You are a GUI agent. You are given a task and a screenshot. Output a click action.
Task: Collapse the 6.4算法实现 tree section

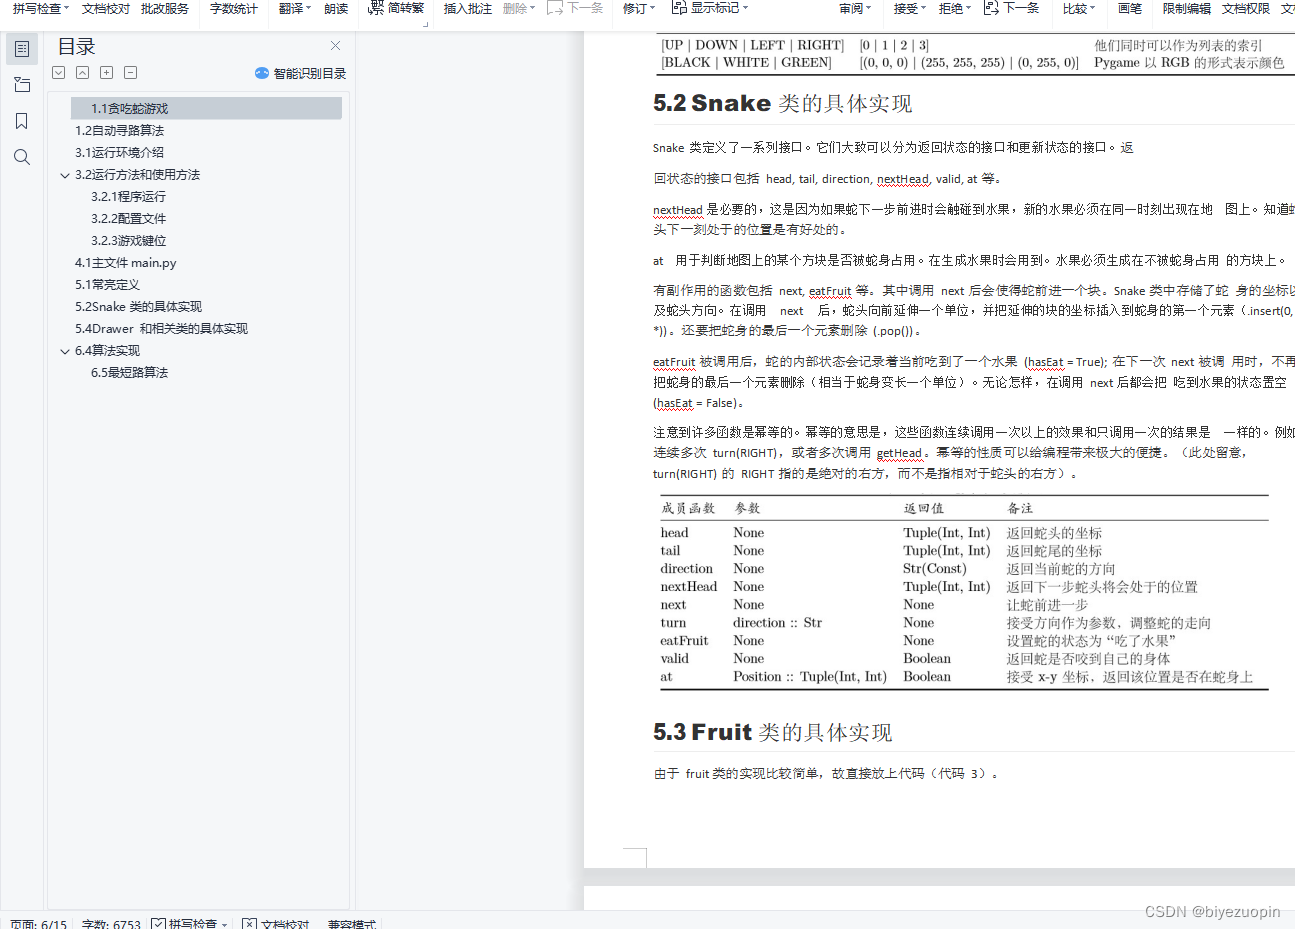(x=65, y=350)
